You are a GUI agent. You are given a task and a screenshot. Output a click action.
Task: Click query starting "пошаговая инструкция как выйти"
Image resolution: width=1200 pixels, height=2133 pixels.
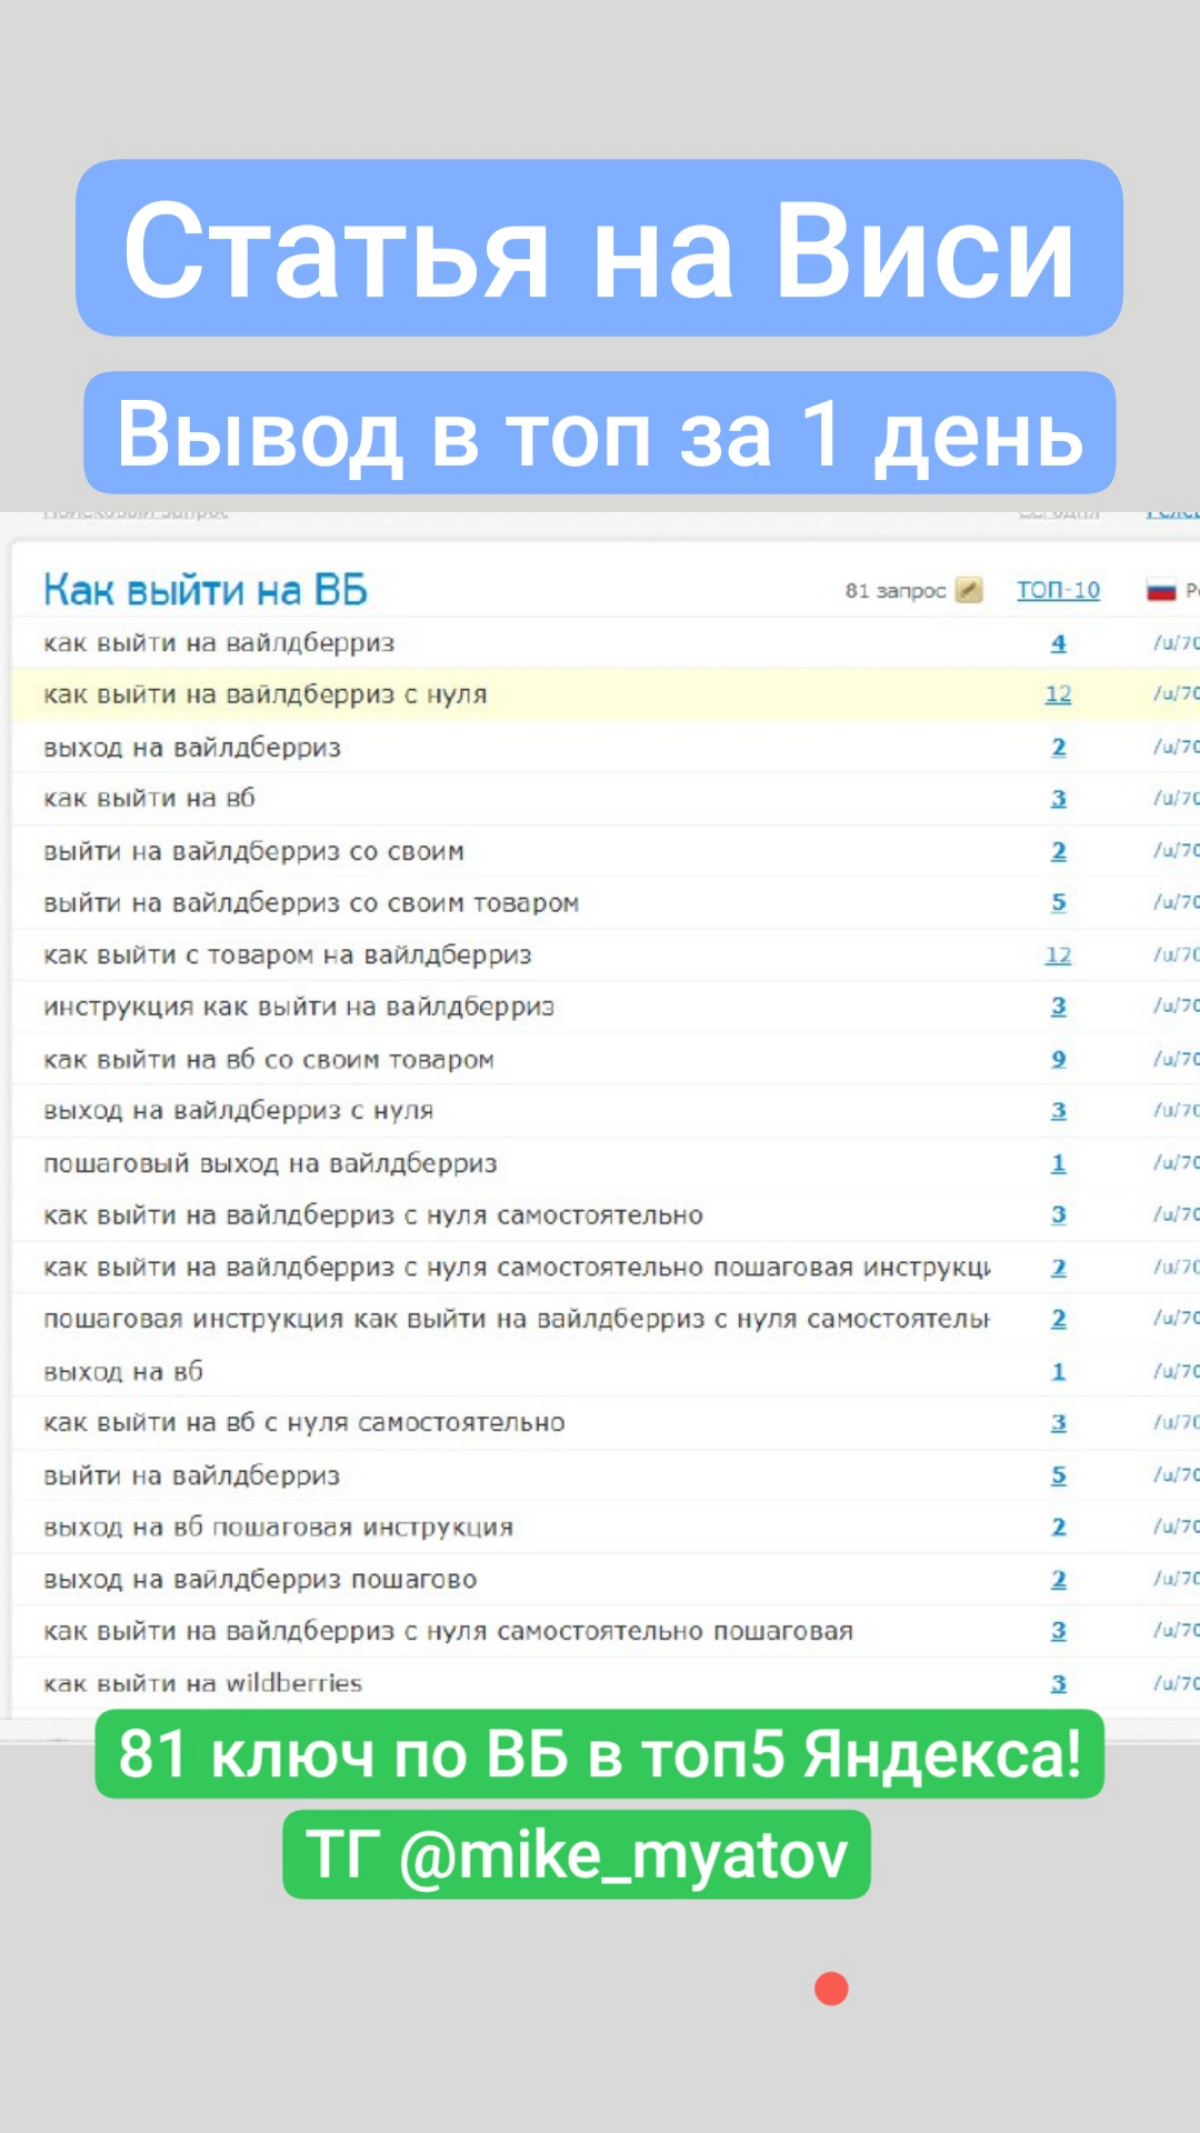tap(517, 1319)
